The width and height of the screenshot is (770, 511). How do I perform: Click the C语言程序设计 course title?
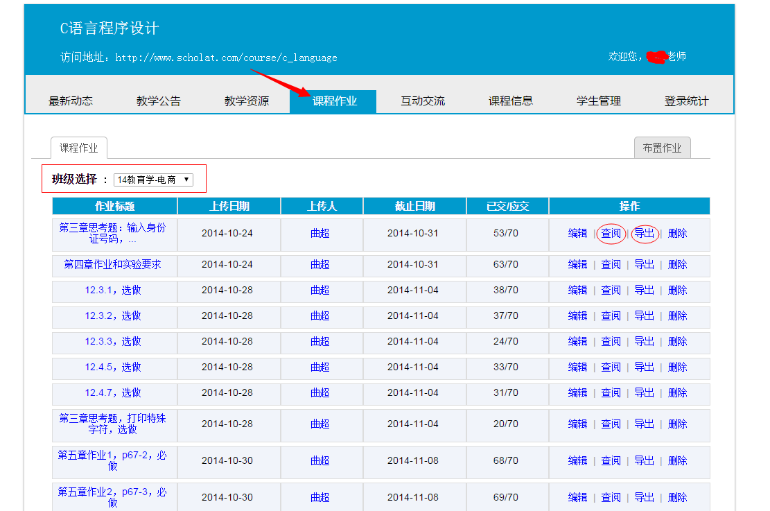[110, 28]
